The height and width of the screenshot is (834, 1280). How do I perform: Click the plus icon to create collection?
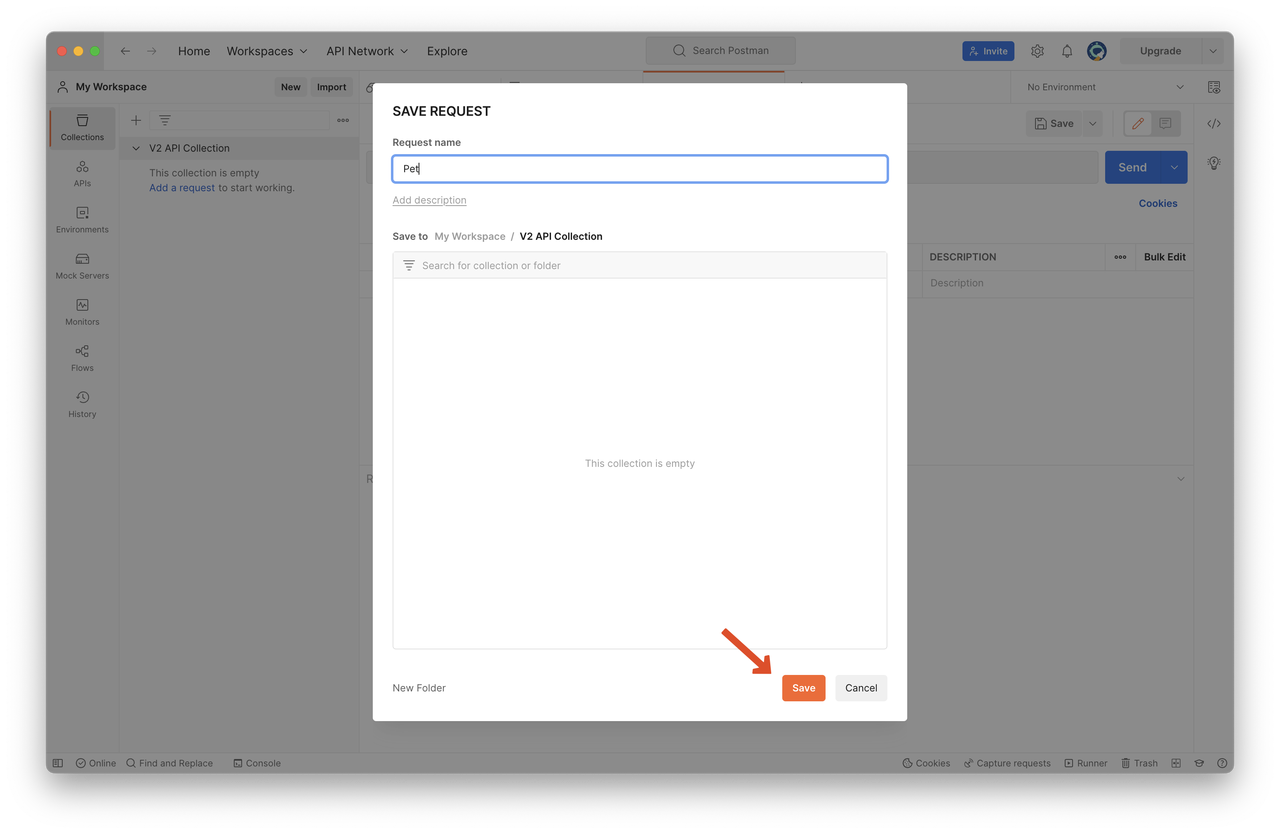point(136,120)
